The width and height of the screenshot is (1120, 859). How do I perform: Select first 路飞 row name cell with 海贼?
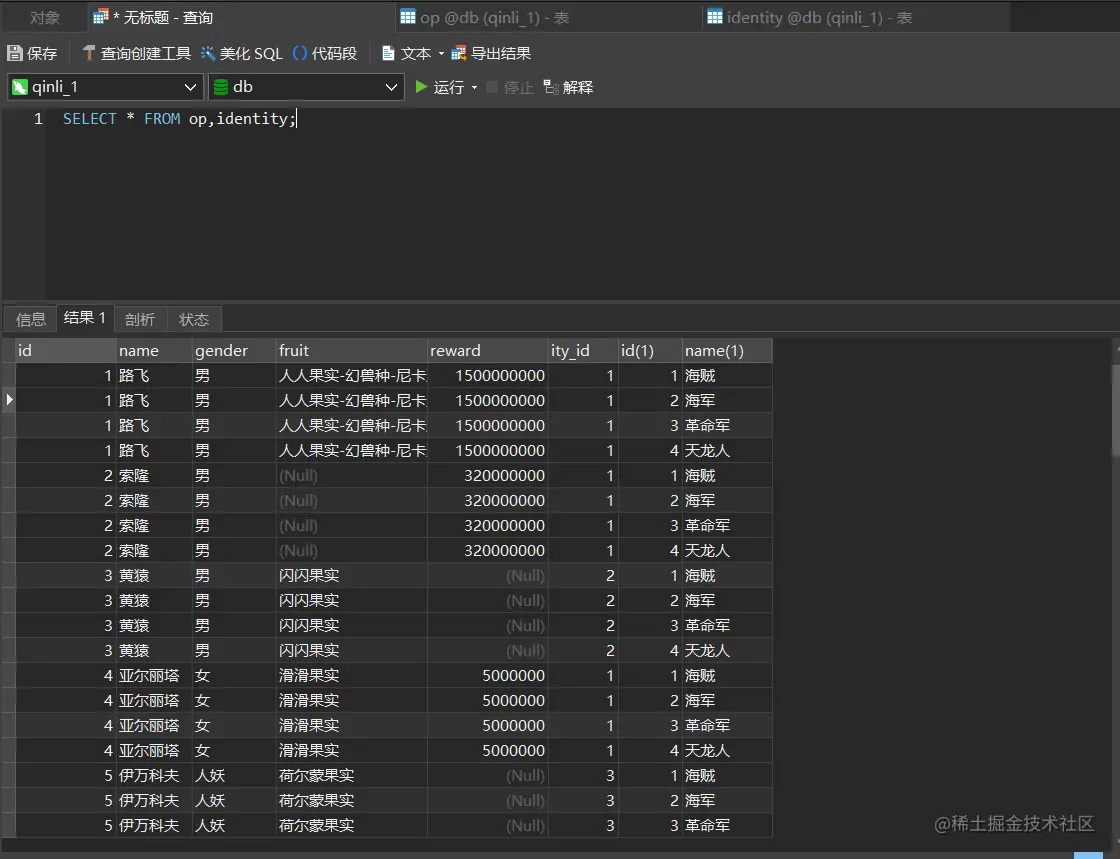click(154, 376)
